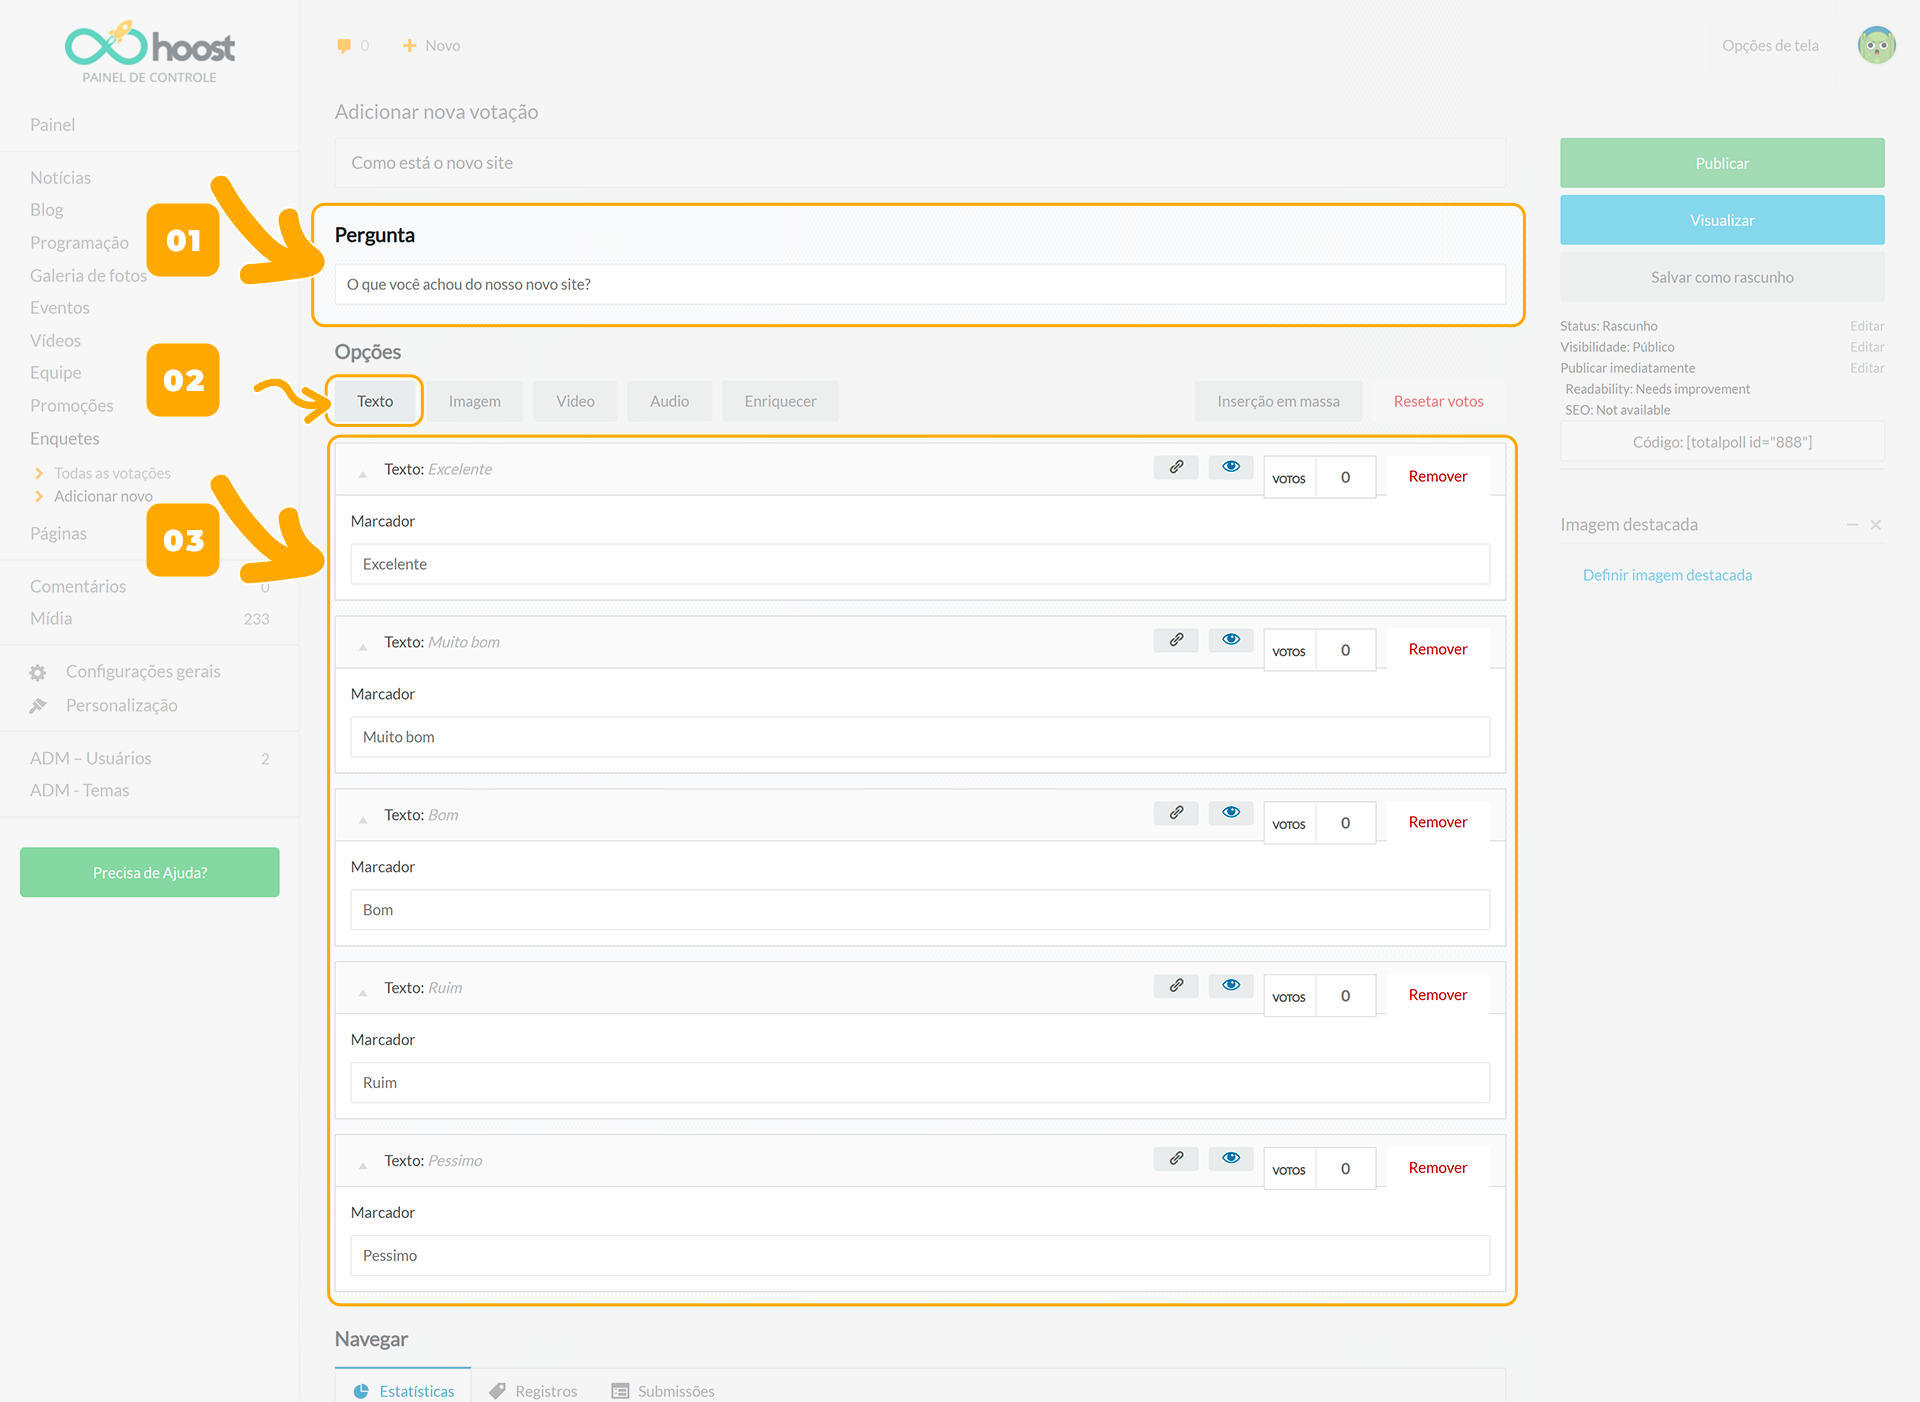Click the link icon on Pessimo option
Viewport: 1920px width, 1402px height.
pyautogui.click(x=1176, y=1158)
